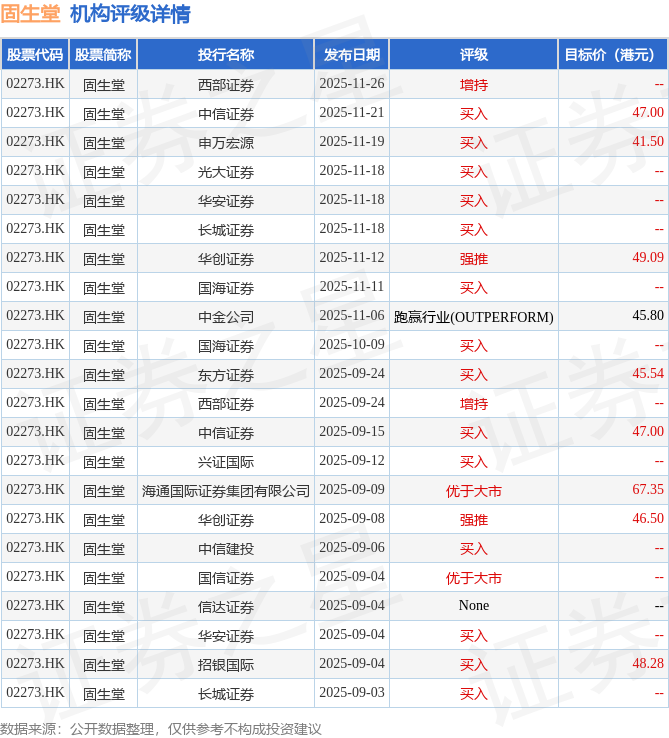Click 强推 rating dated 2025-11-12
This screenshot has height=738, width=669.
(474, 259)
